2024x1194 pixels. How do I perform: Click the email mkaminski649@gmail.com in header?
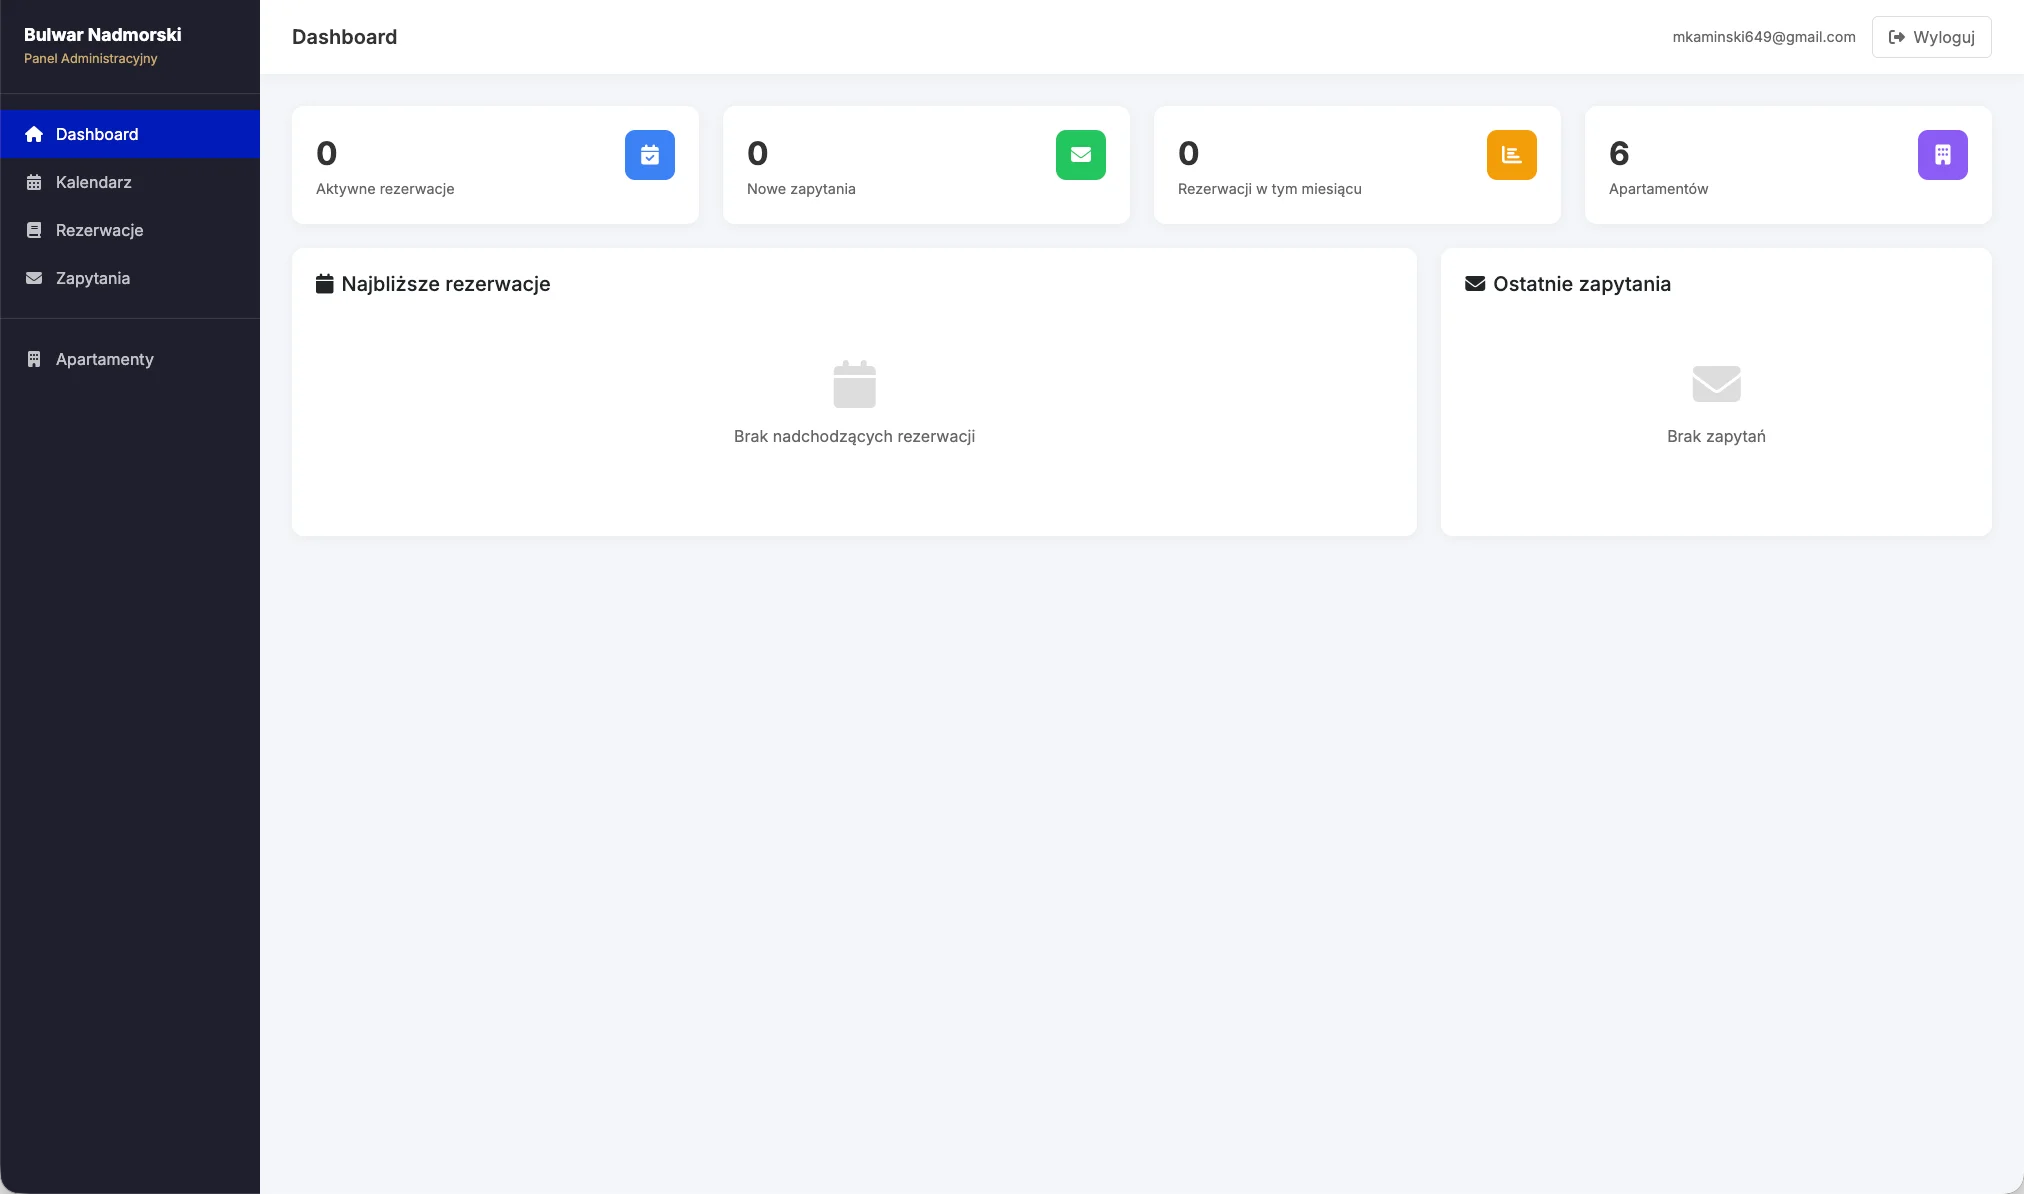tap(1763, 37)
